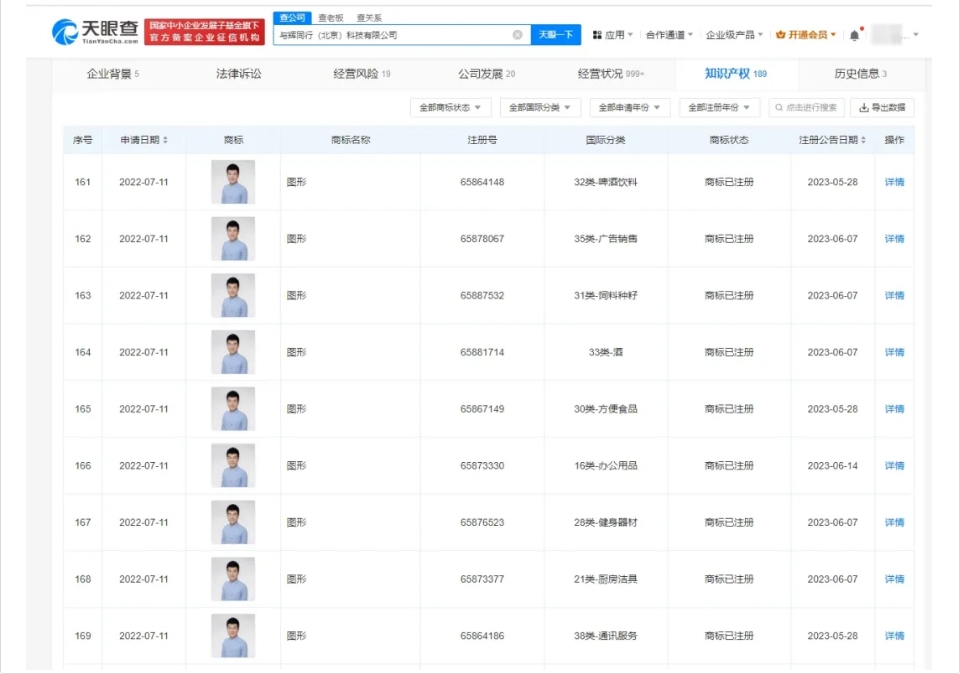Open the 企业级产品 dropdown menu
This screenshot has width=960, height=674.
734,35
